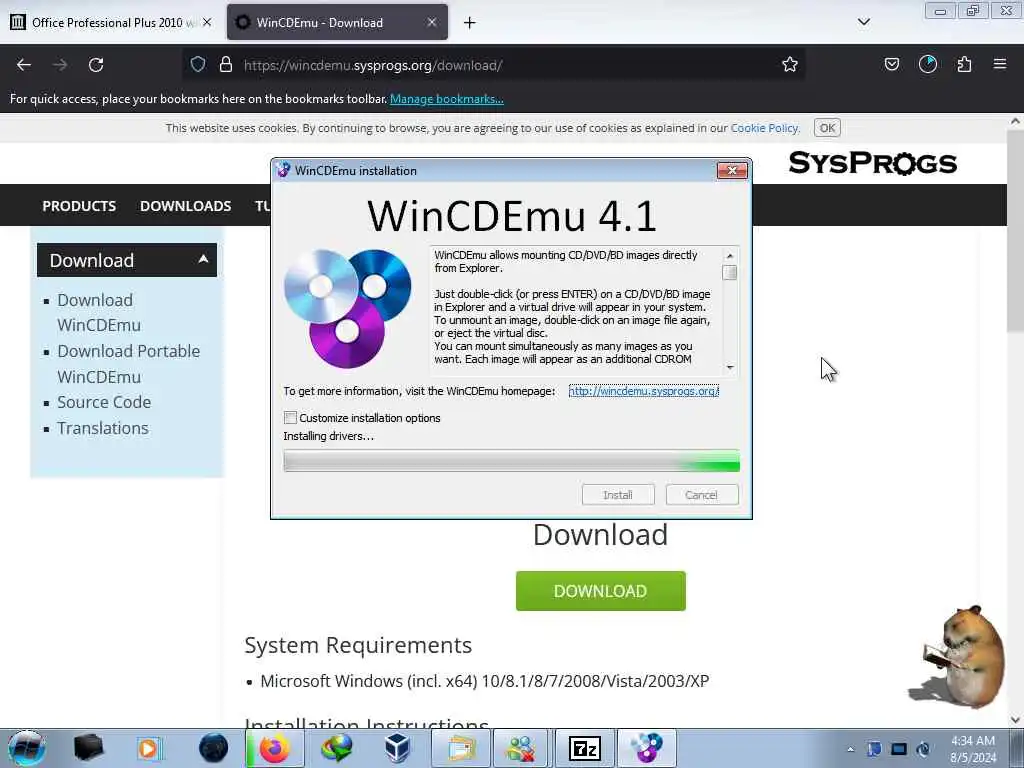The height and width of the screenshot is (768, 1024).
Task: Click the installer description scrollbar thumb
Action: pos(730,273)
